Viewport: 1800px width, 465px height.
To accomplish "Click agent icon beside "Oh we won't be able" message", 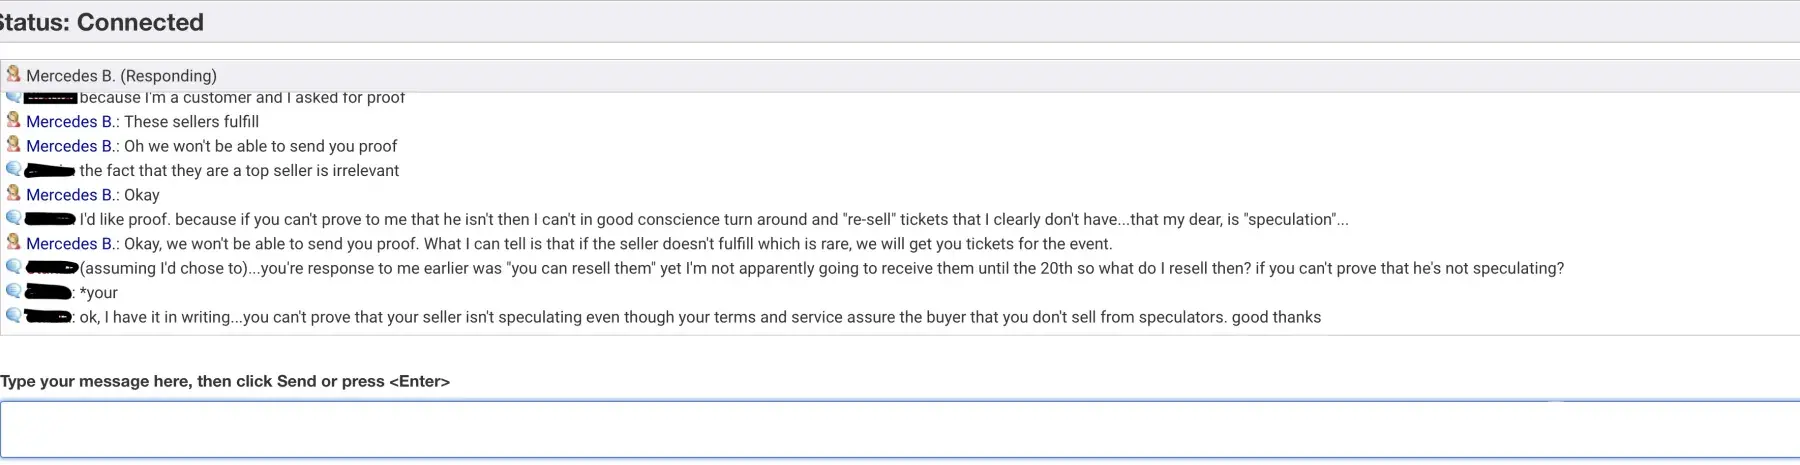I will click(13, 145).
